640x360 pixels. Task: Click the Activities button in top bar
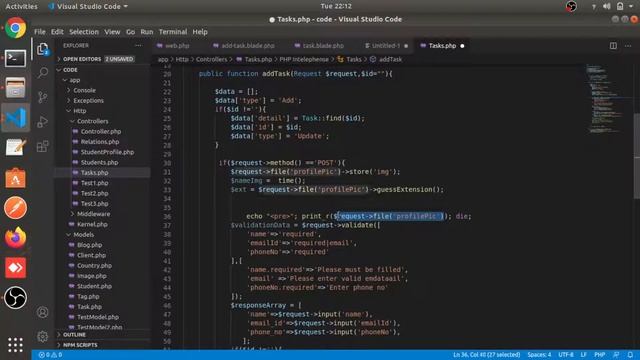(x=21, y=6)
